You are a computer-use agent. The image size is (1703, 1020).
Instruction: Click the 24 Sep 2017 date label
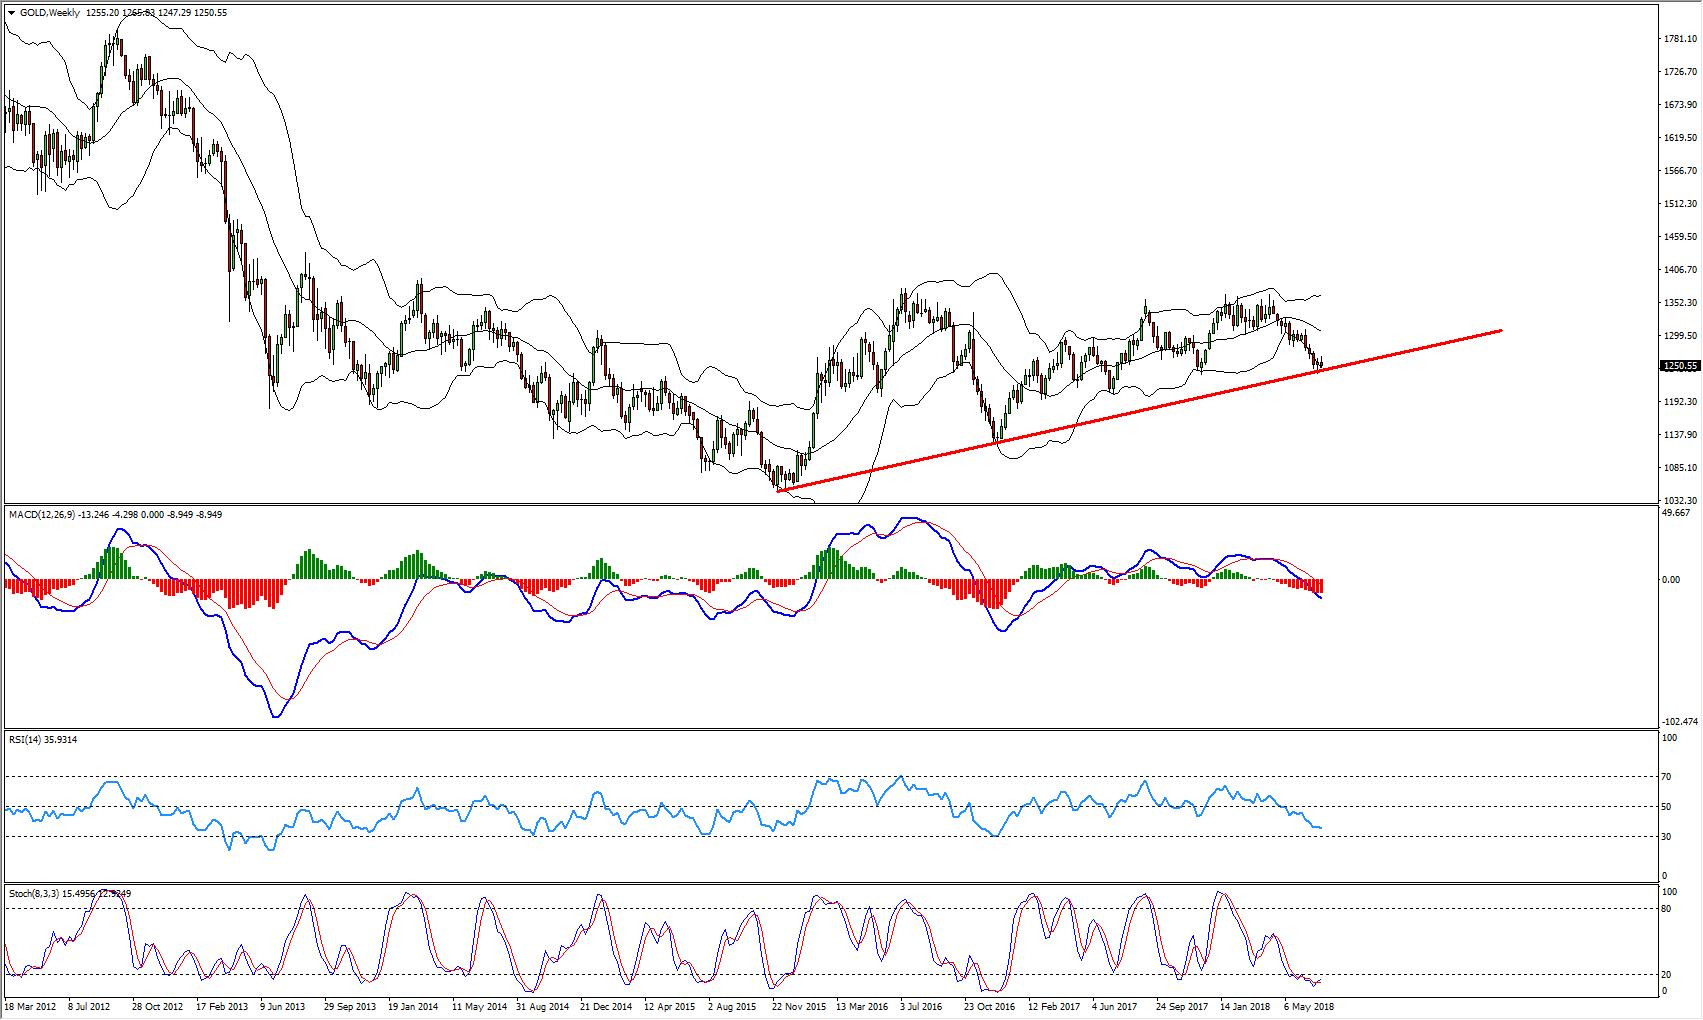coord(1182,1007)
